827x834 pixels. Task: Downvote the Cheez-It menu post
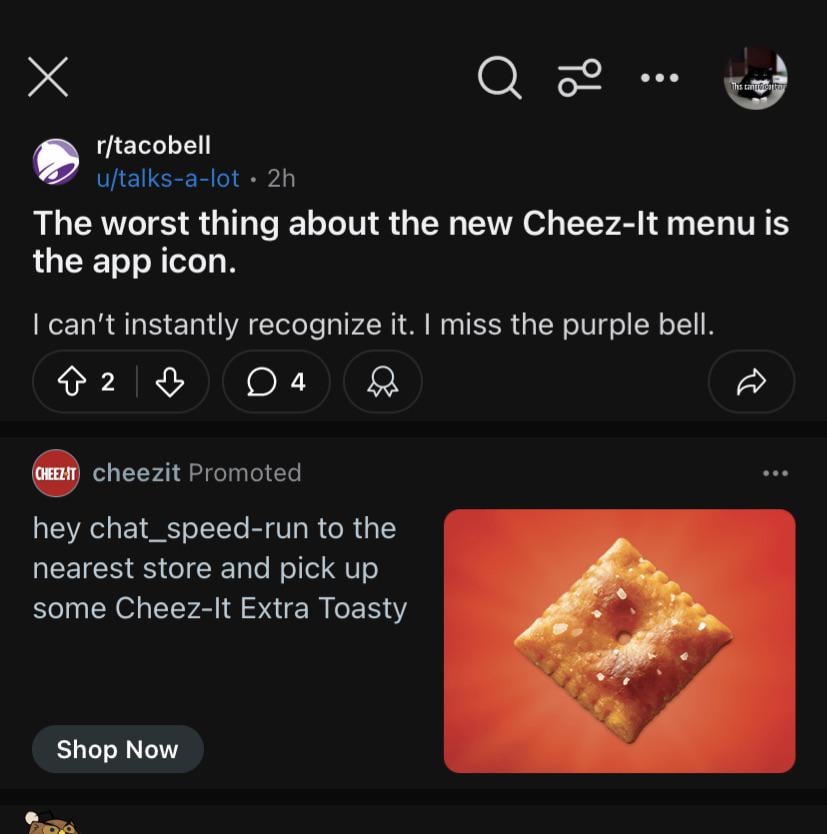click(171, 381)
